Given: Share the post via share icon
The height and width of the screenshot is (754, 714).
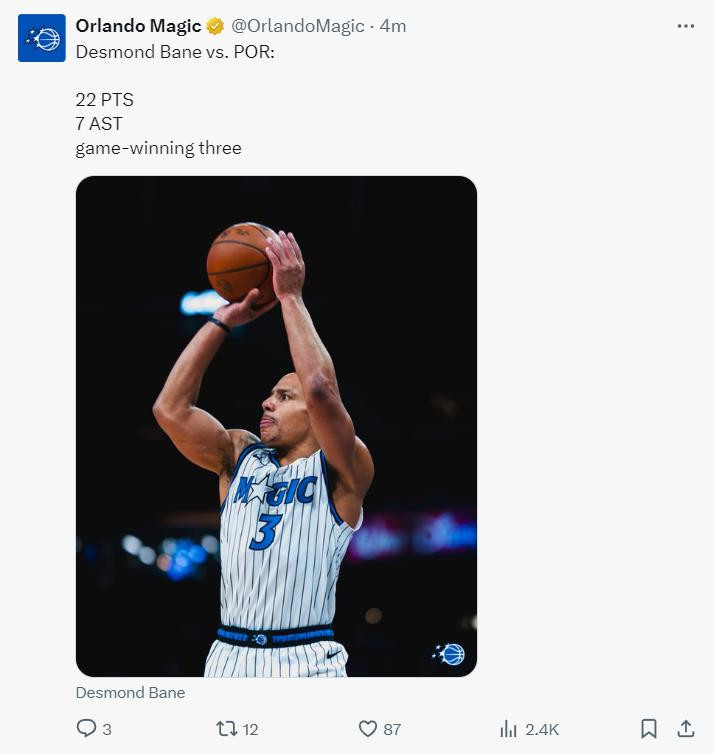Looking at the screenshot, I should pyautogui.click(x=686, y=729).
